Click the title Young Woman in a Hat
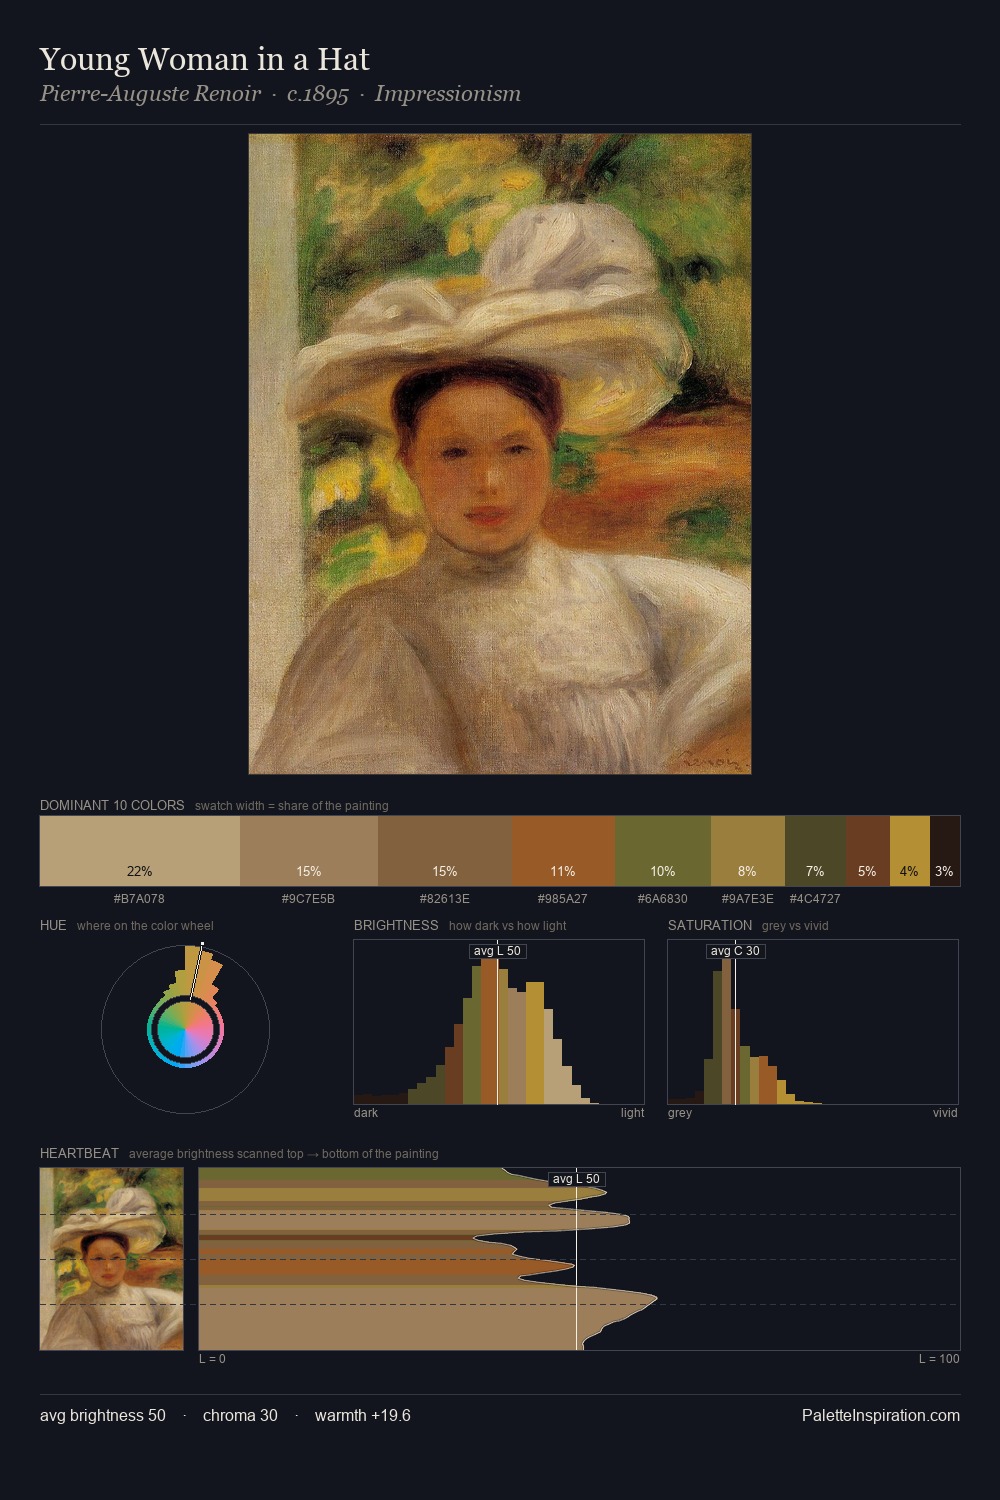This screenshot has width=1000, height=1500. coord(205,59)
